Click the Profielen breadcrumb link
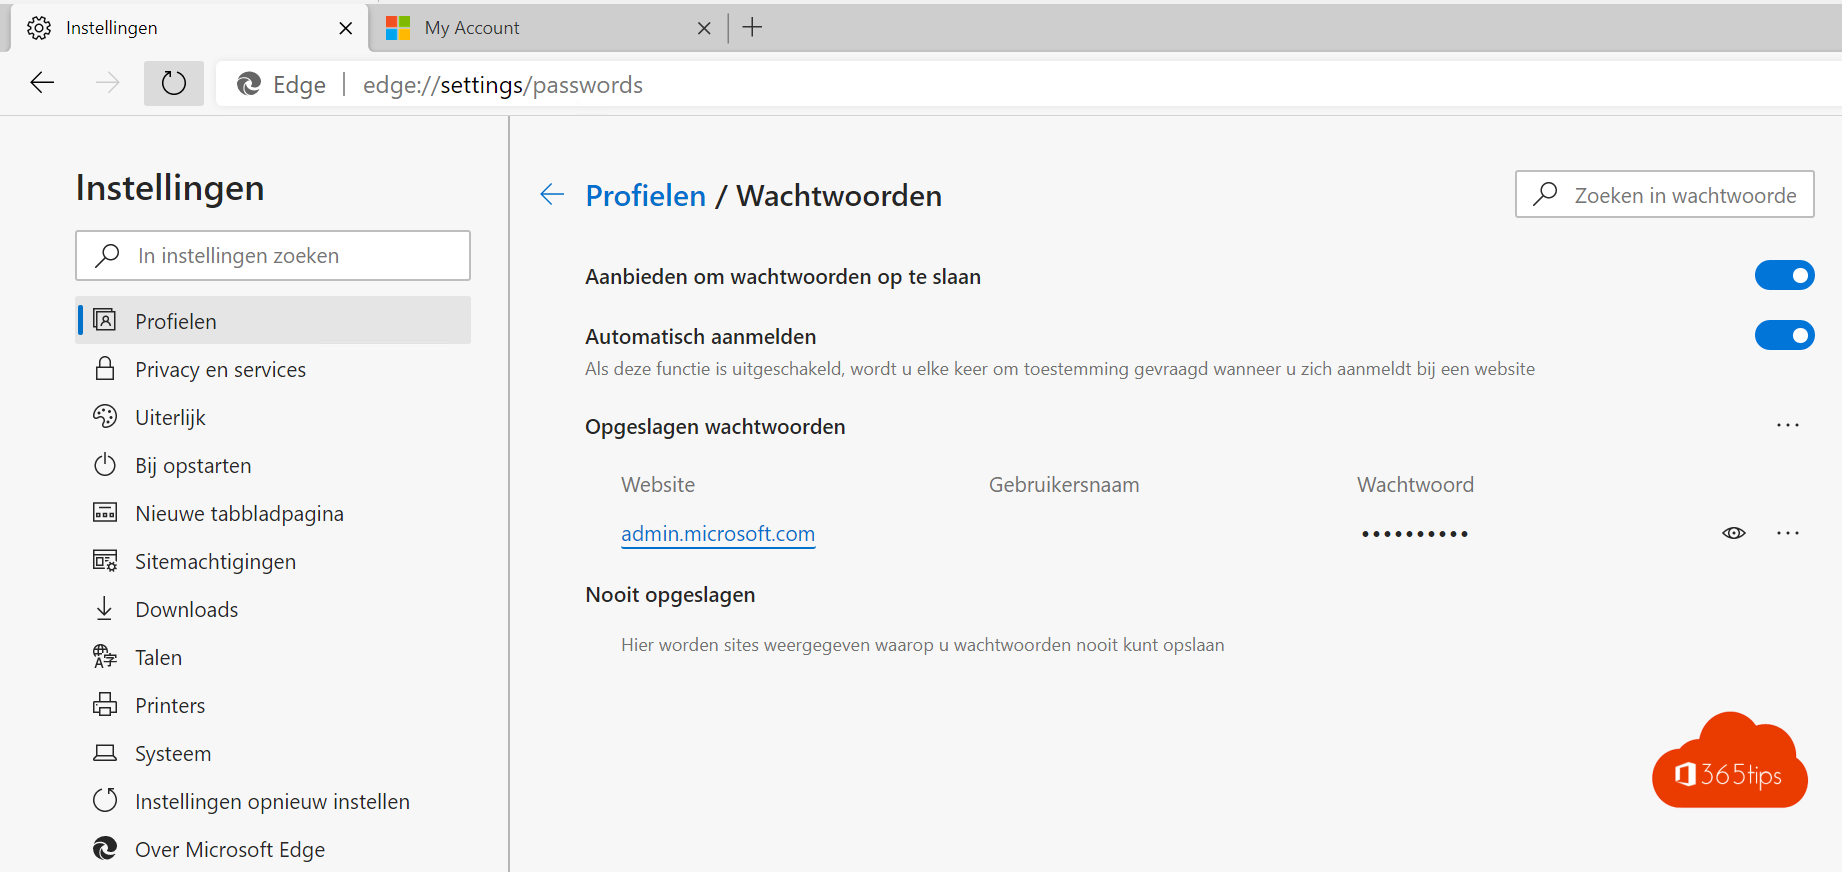 646,196
